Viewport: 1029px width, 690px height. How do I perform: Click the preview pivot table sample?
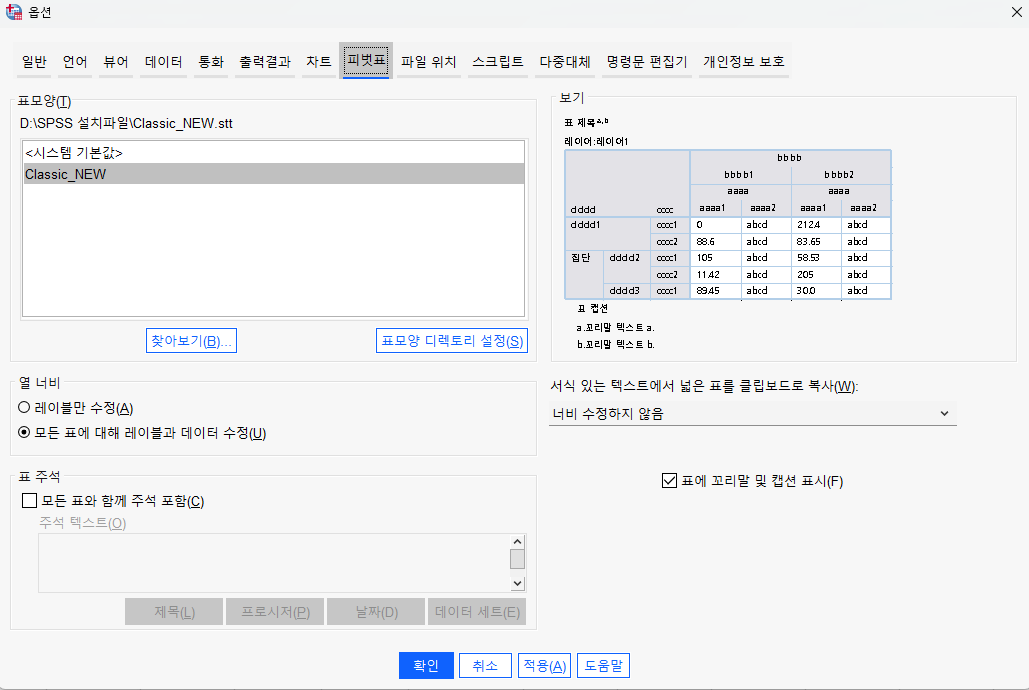[728, 225]
